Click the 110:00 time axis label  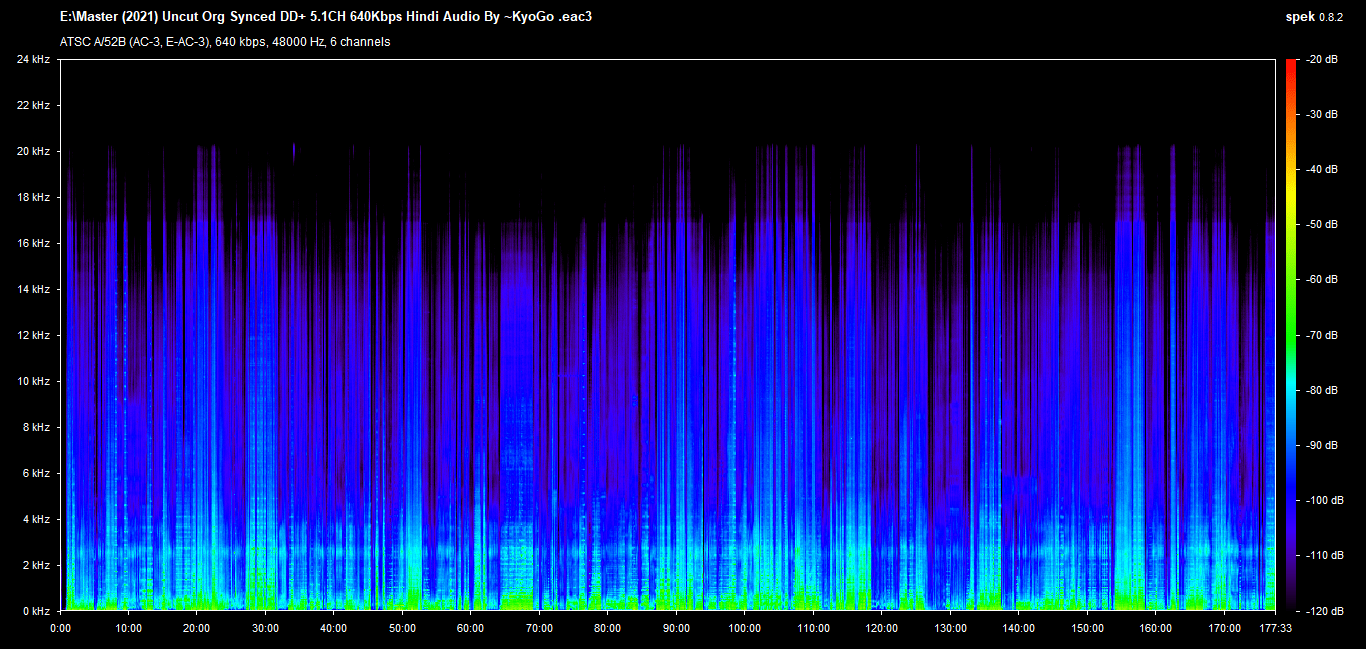point(813,629)
